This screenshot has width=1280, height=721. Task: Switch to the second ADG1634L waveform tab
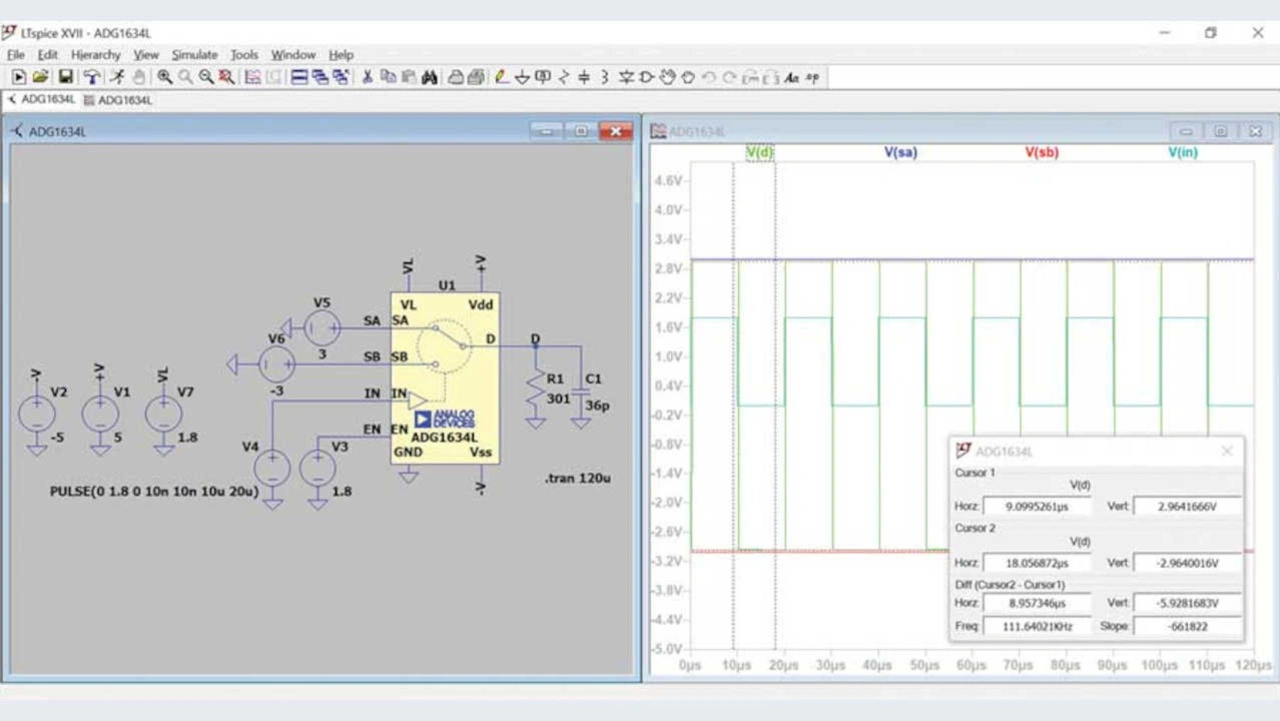[x=118, y=100]
